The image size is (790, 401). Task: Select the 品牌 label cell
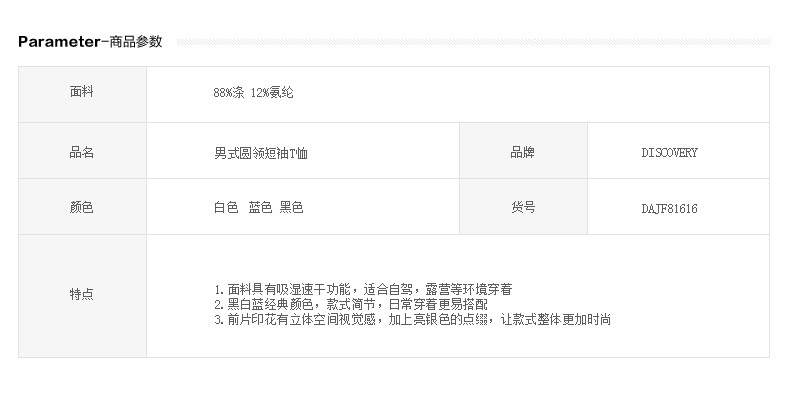pyautogui.click(x=523, y=152)
